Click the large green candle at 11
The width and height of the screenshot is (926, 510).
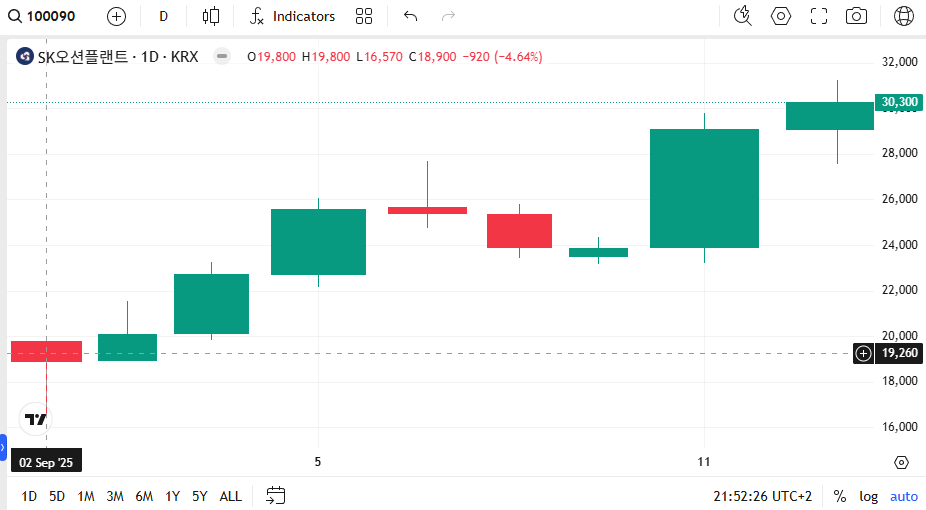[x=705, y=188]
